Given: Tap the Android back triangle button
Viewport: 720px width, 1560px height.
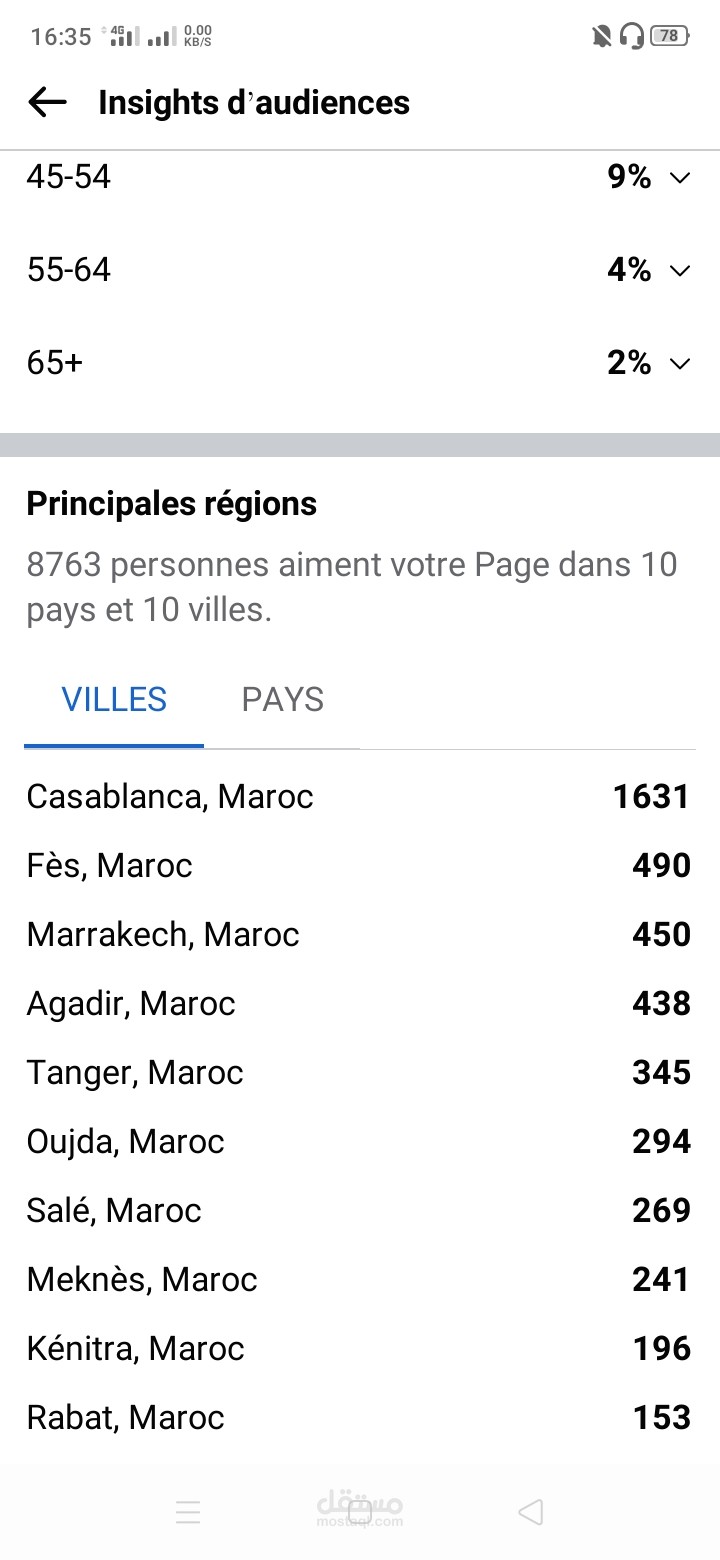Looking at the screenshot, I should (531, 1511).
